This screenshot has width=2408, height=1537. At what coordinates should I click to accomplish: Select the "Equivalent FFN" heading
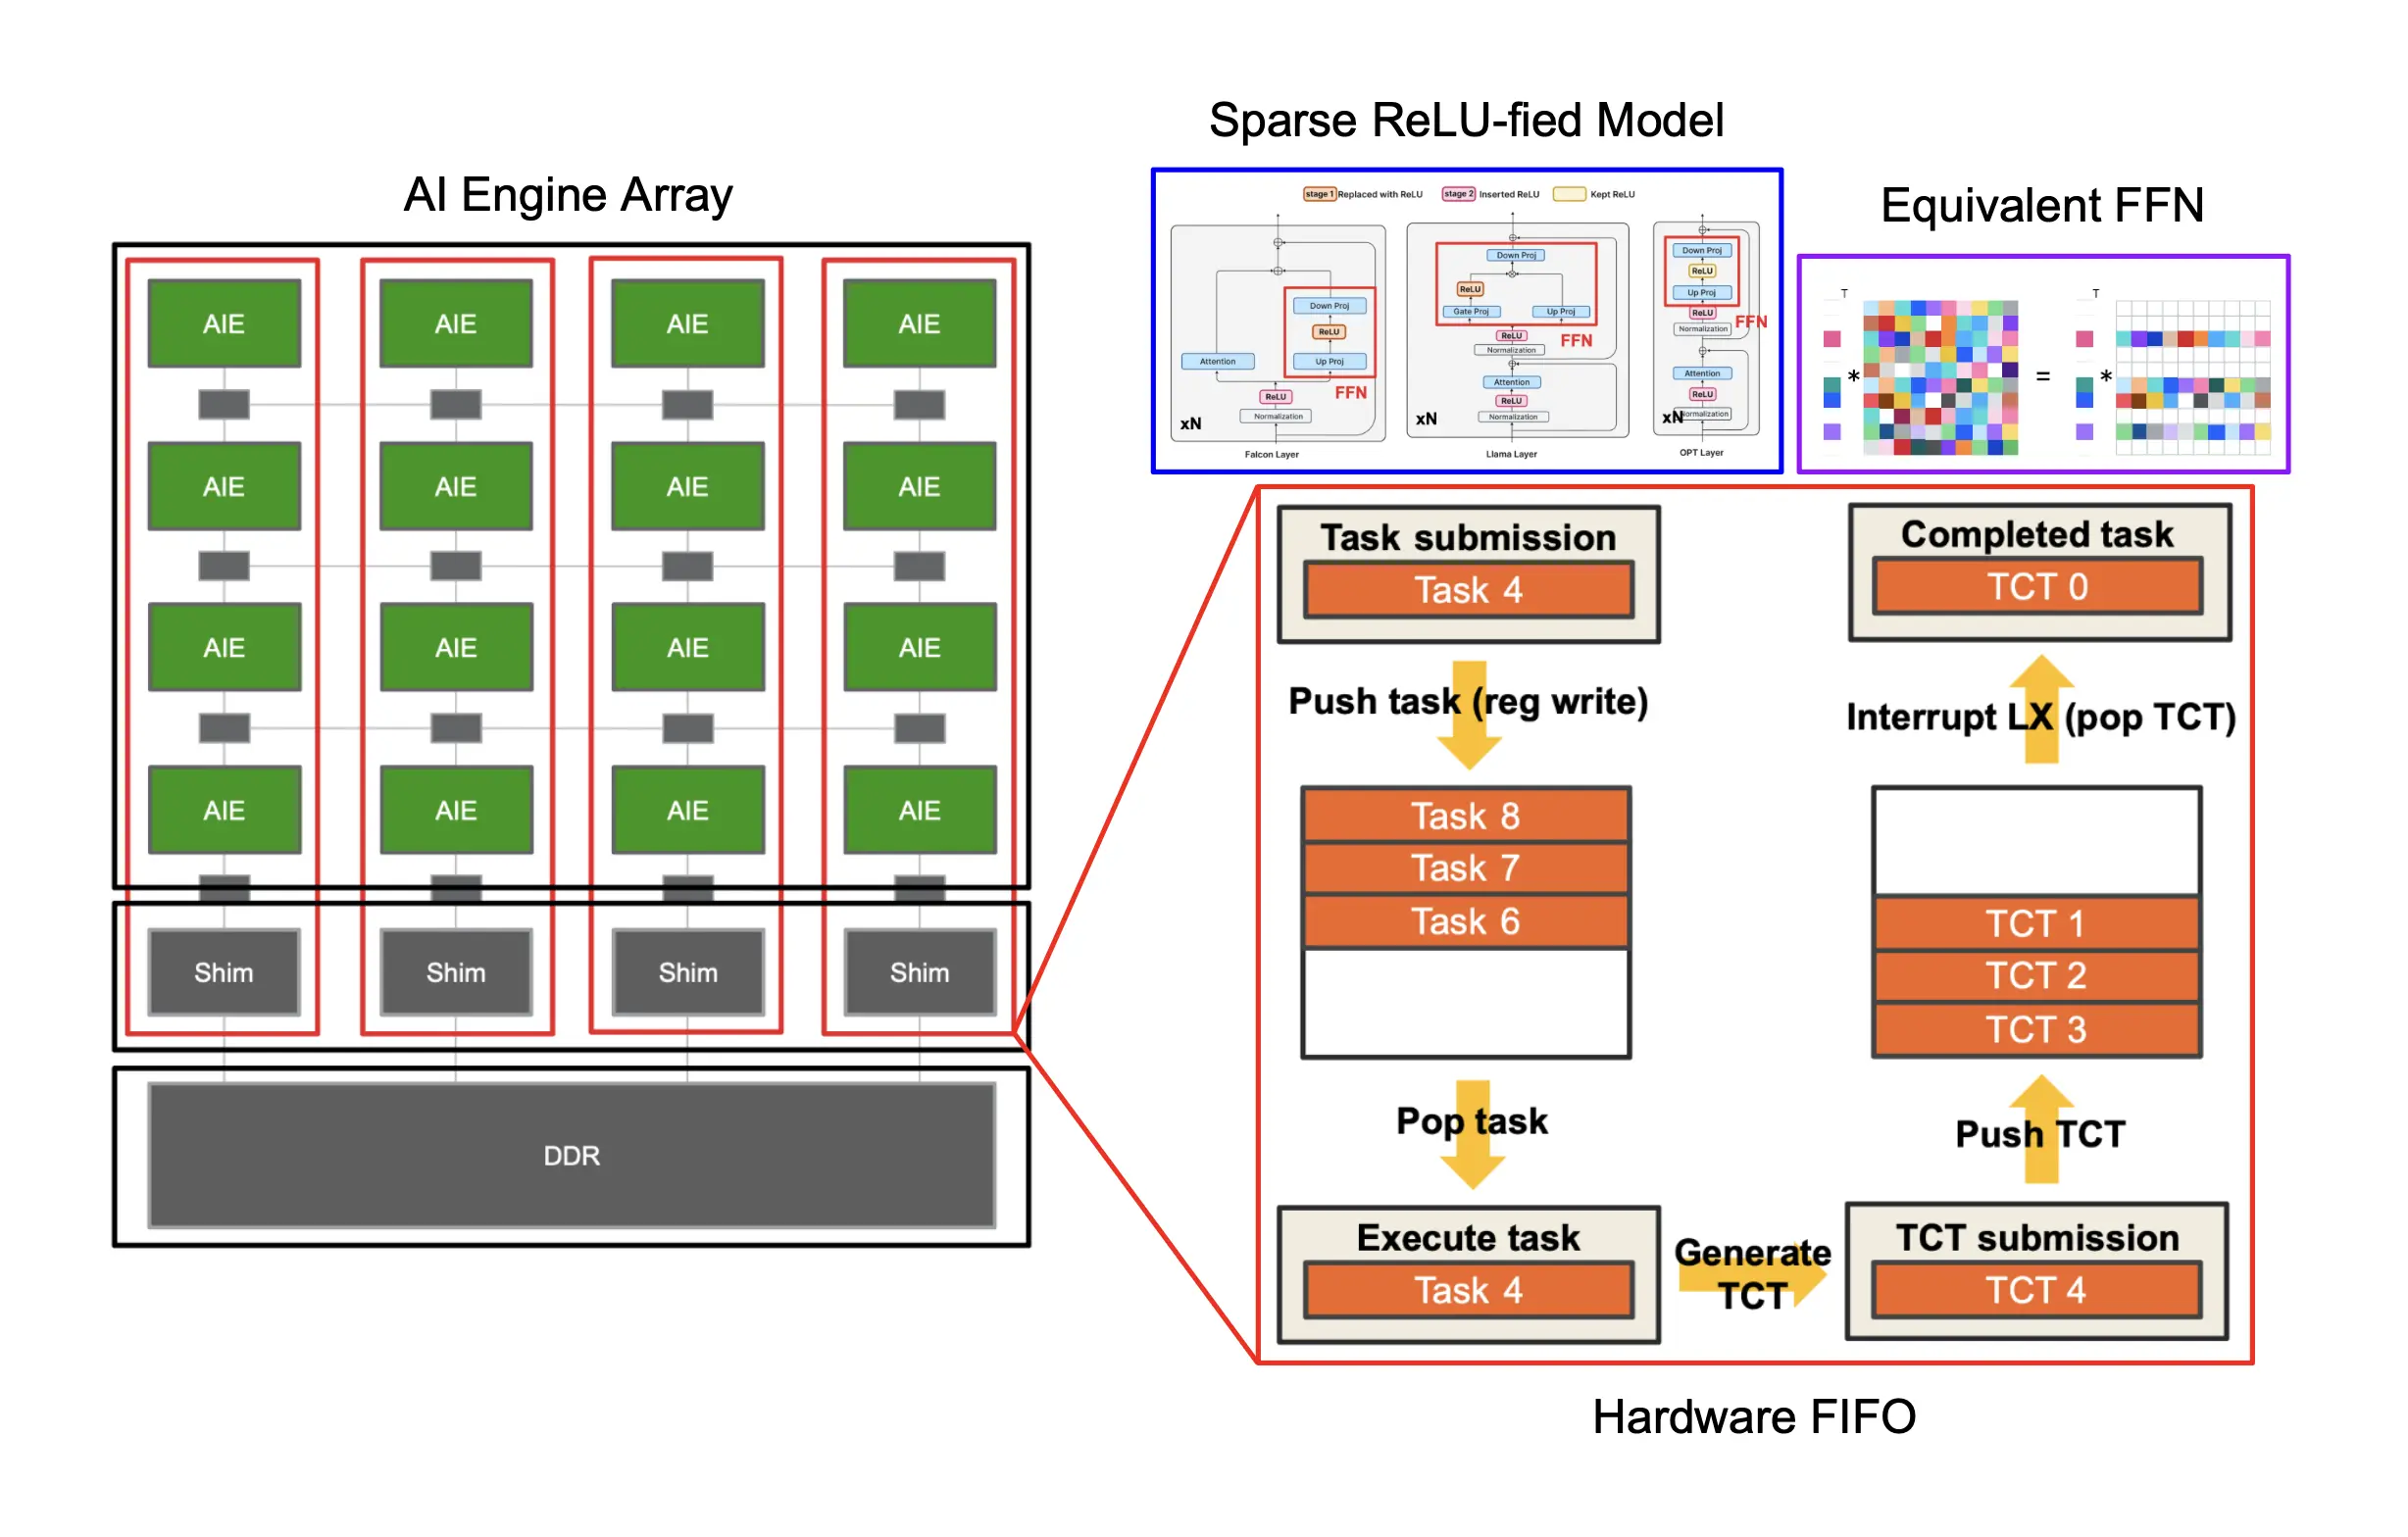(2042, 205)
